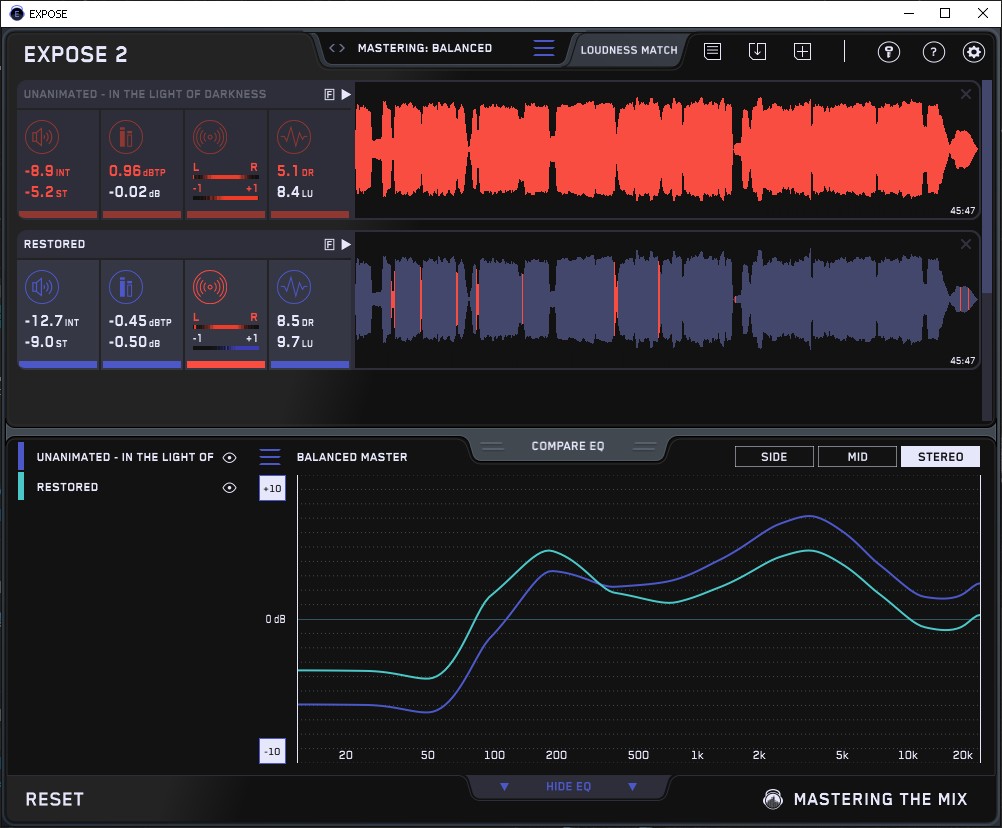
Task: Toggle the Loudness Match button
Action: [x=629, y=49]
